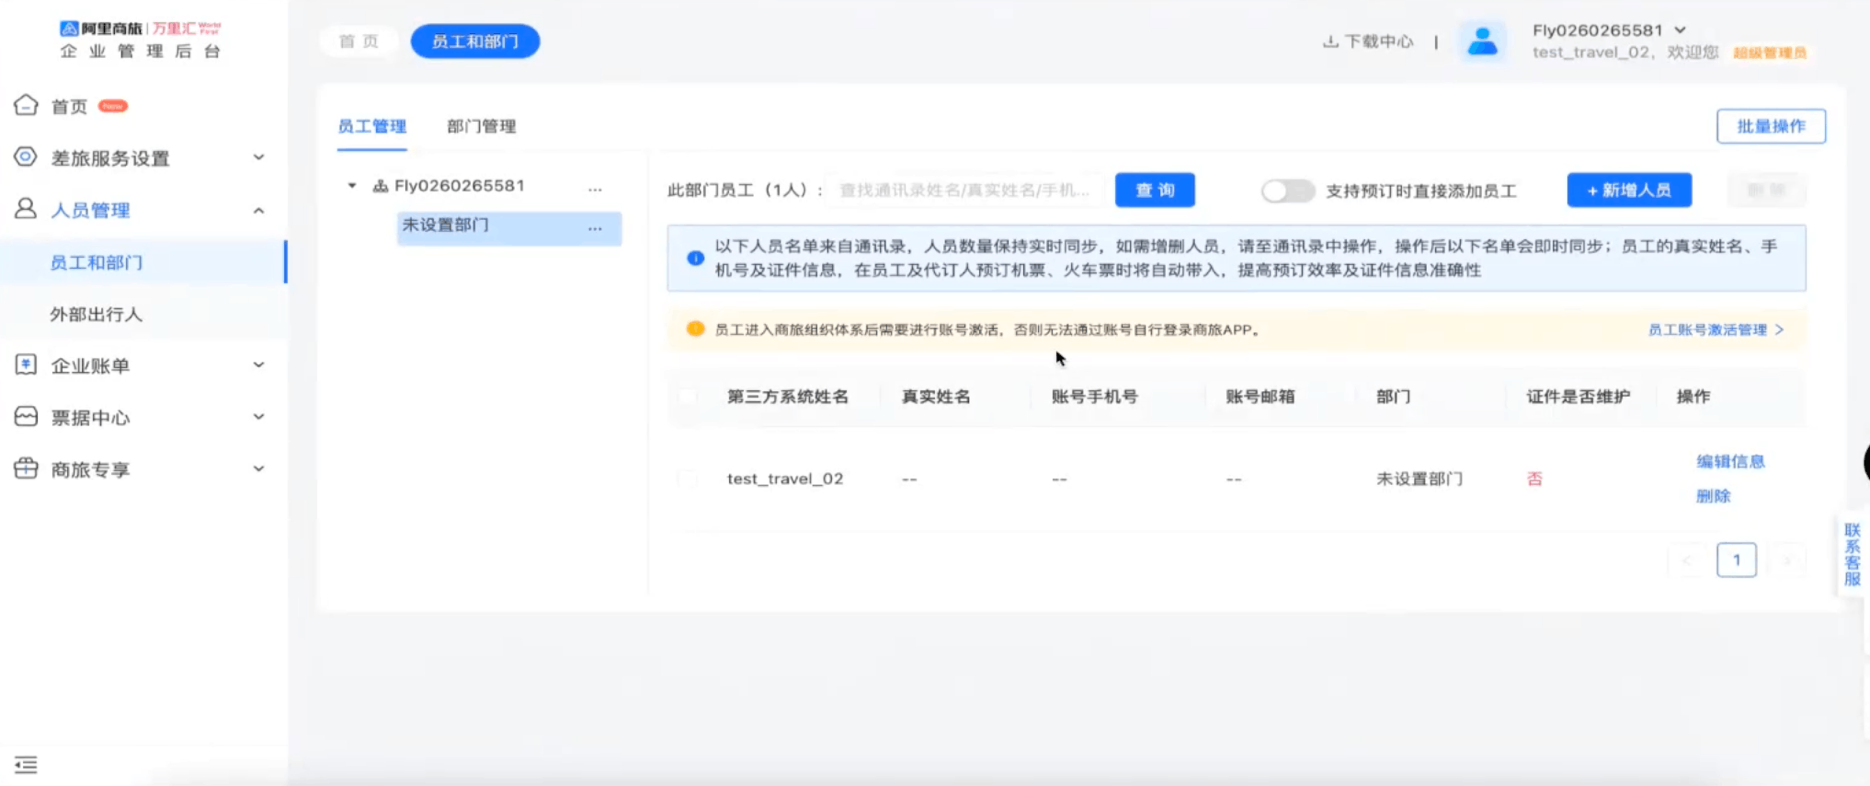Focus the employee search input field
The height and width of the screenshot is (786, 1870).
(x=965, y=190)
